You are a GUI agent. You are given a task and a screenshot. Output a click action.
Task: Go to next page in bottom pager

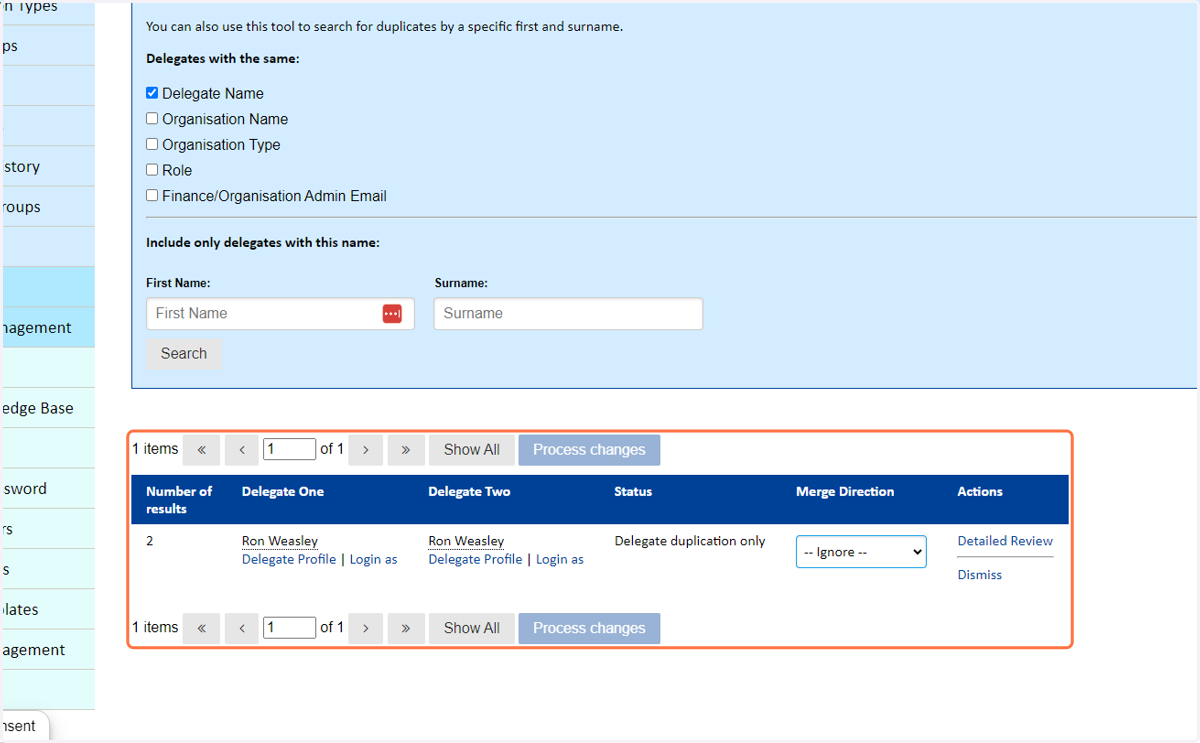point(366,628)
